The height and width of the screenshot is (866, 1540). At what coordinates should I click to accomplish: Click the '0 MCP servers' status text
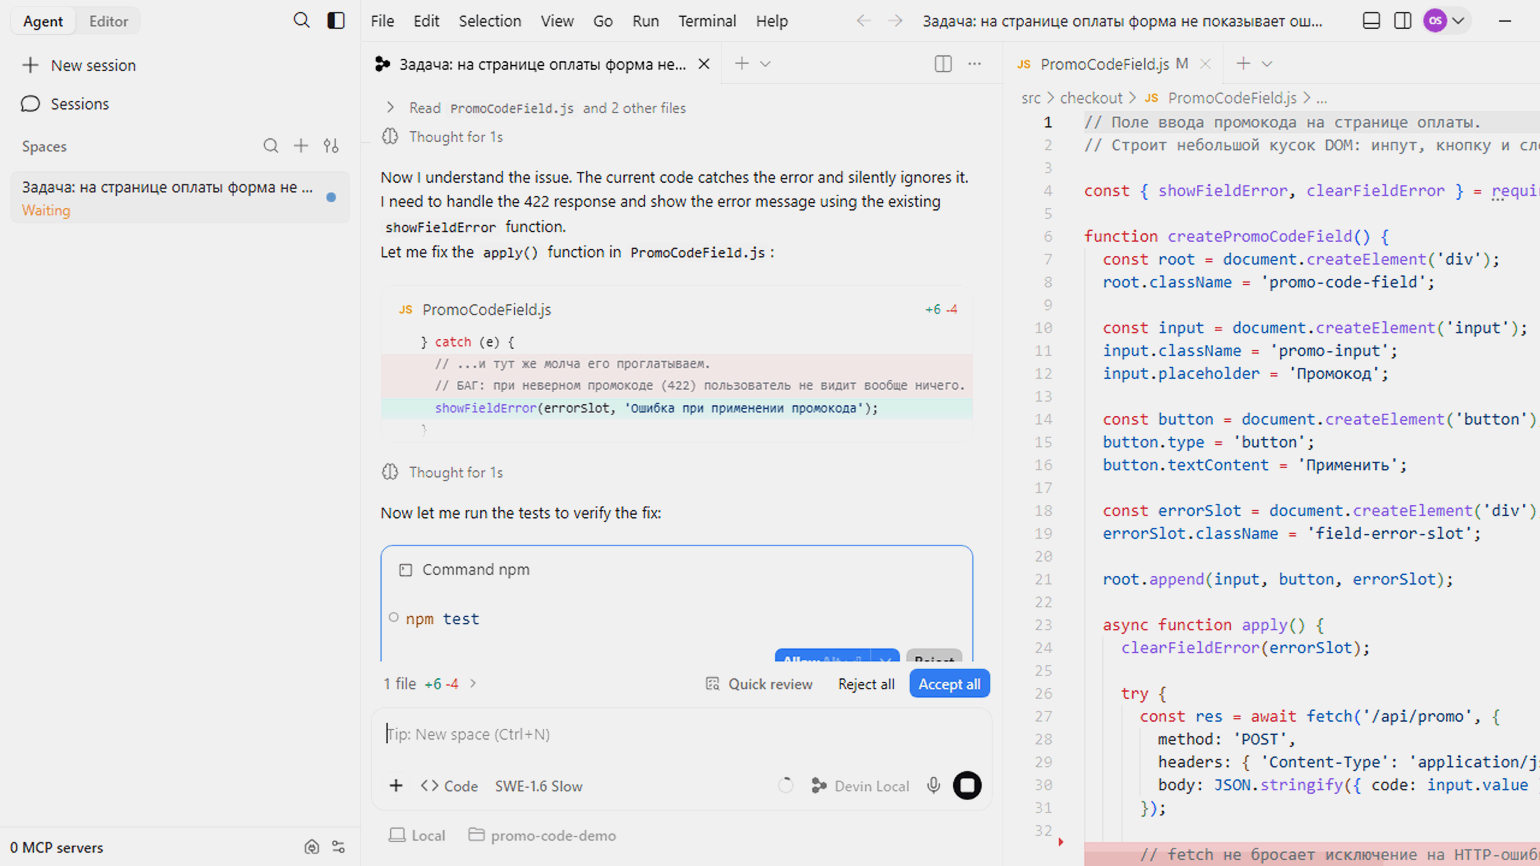pos(57,848)
